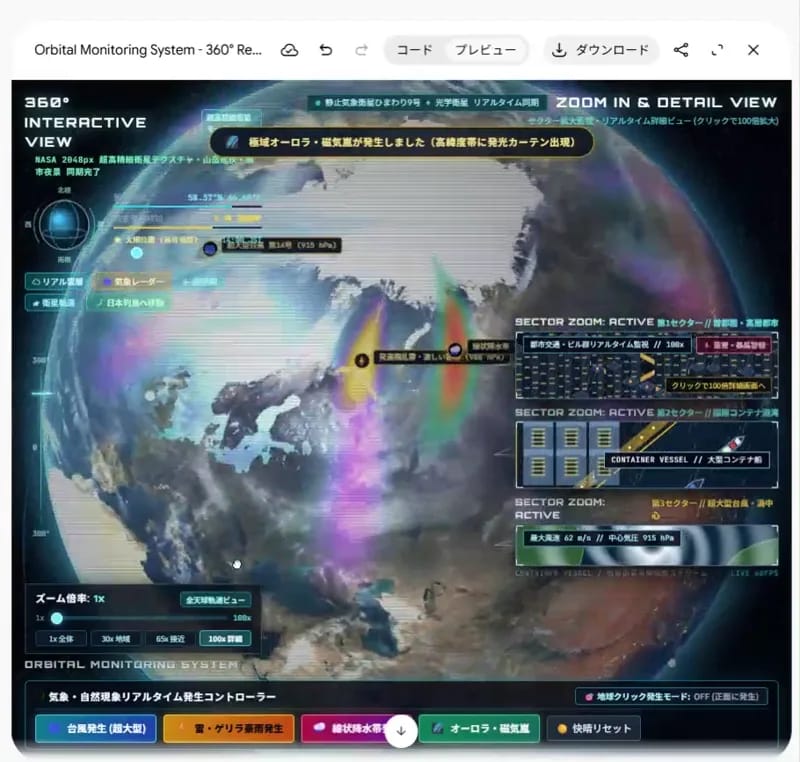Image resolution: width=800 pixels, height=762 pixels.
Task: Click the 気象・自然現象リアルタイム発生コントローラー heading
Action: pyautogui.click(x=162, y=697)
